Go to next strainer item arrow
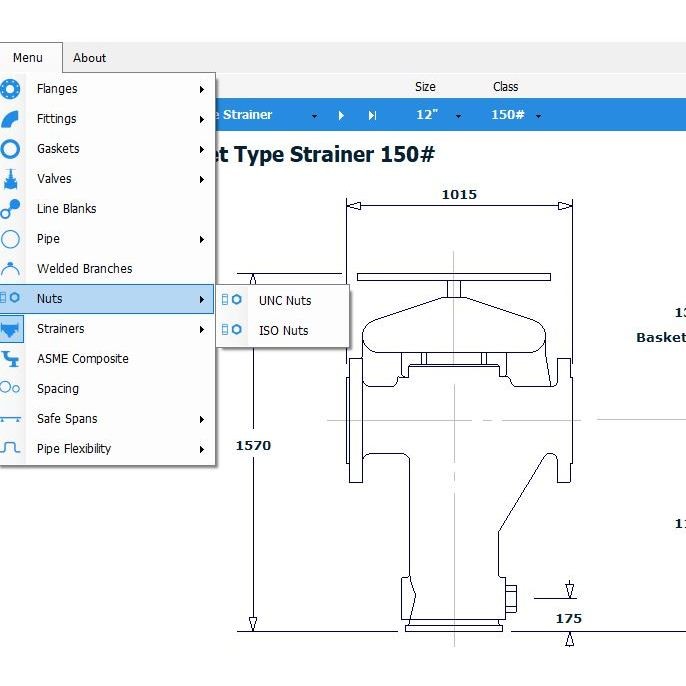 pyautogui.click(x=341, y=116)
